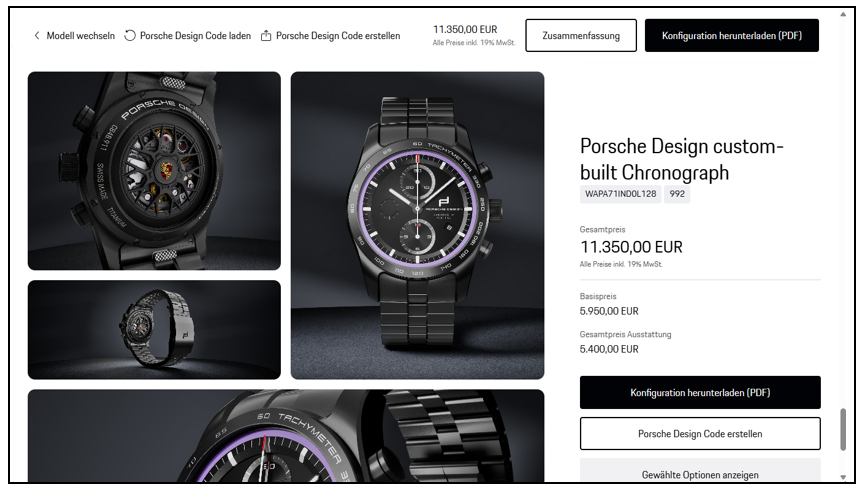This screenshot has width=863, height=488.
Task: Open the Modell wechseln link
Action: coord(80,36)
